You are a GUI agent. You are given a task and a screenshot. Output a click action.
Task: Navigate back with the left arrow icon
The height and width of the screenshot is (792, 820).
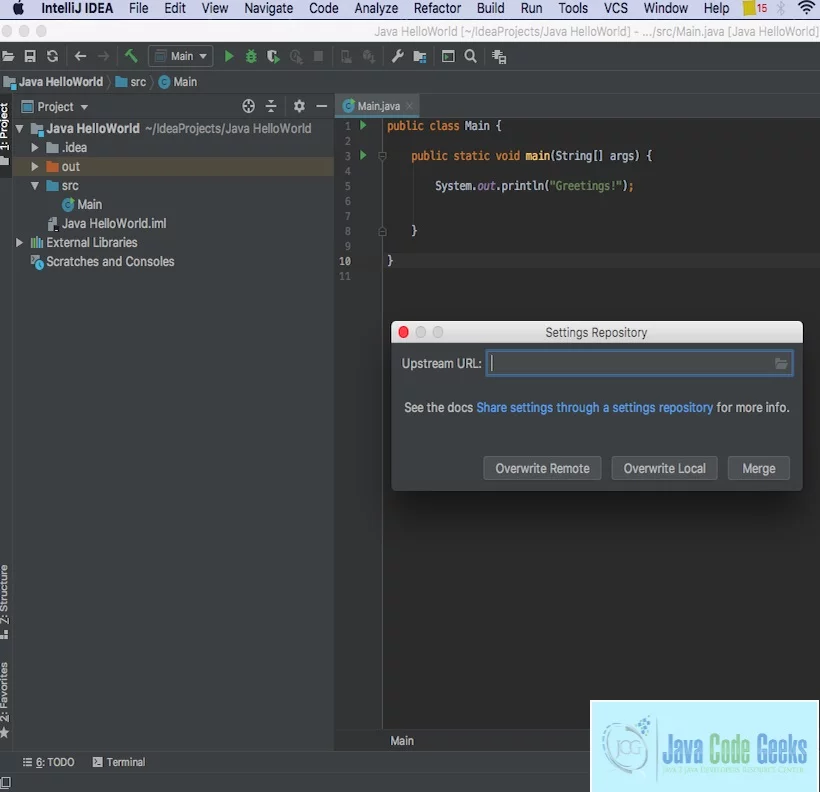pos(80,56)
